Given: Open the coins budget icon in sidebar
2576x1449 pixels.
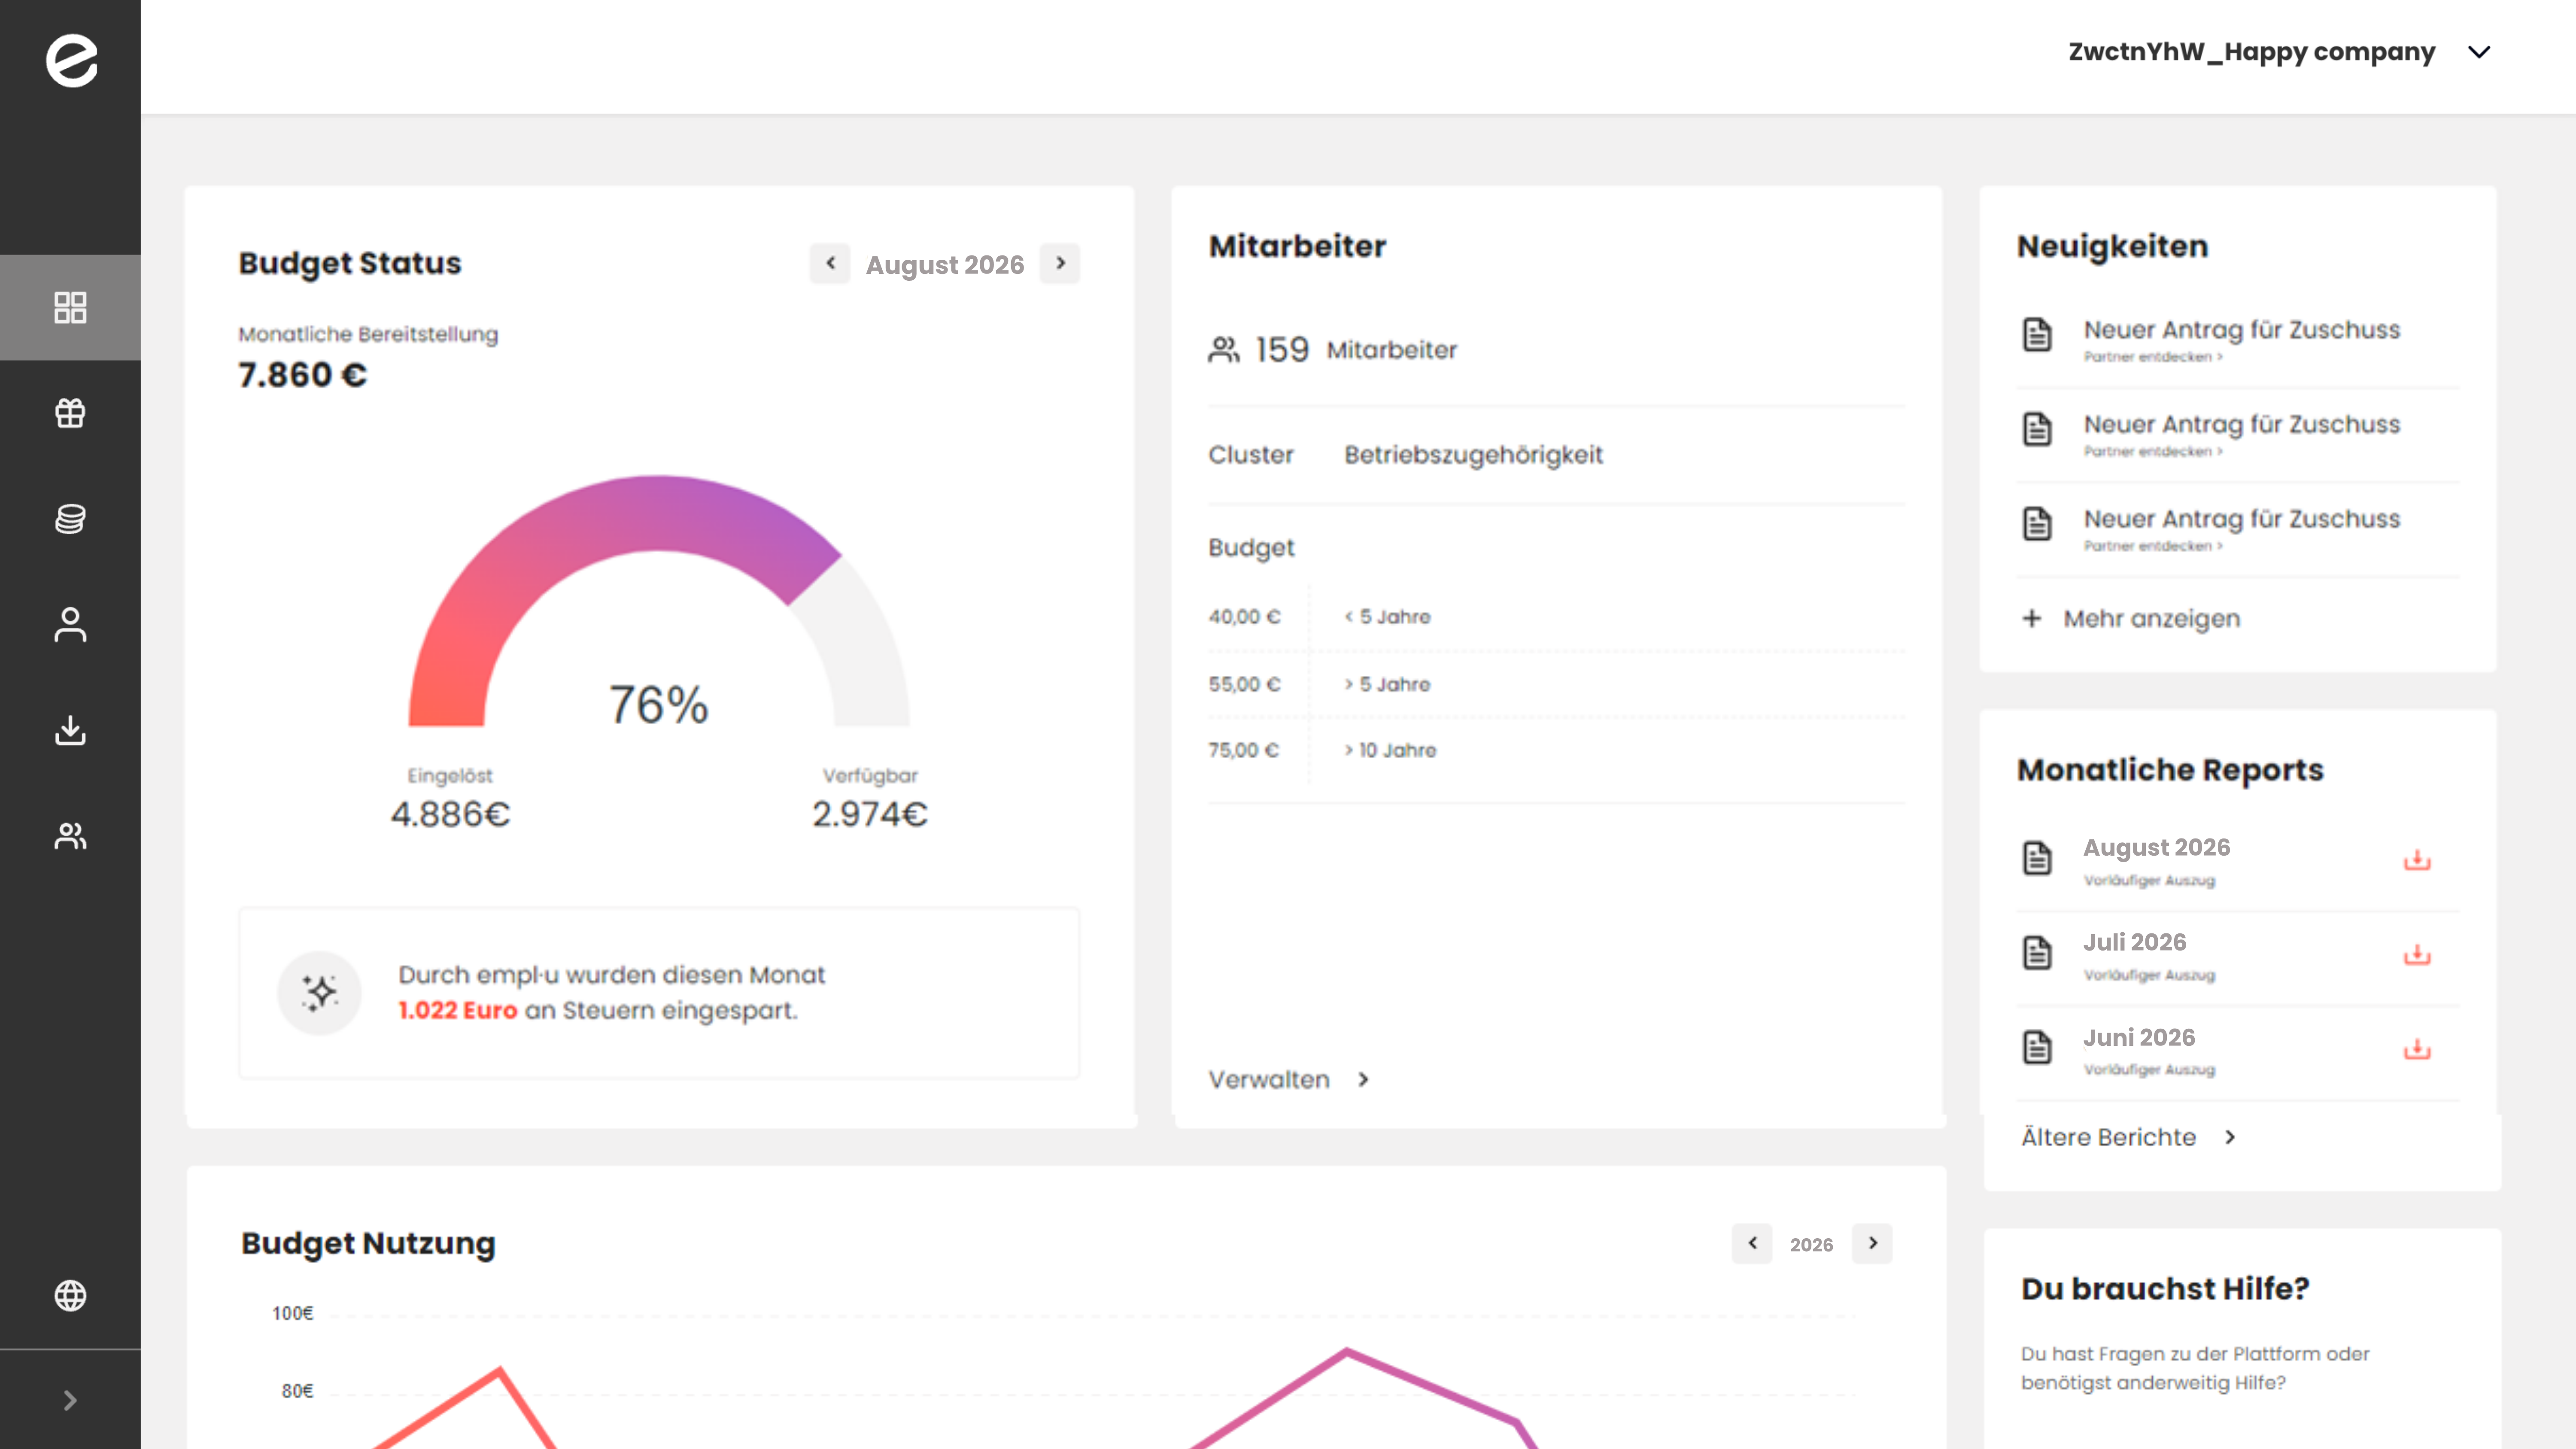Looking at the screenshot, I should (x=70, y=519).
